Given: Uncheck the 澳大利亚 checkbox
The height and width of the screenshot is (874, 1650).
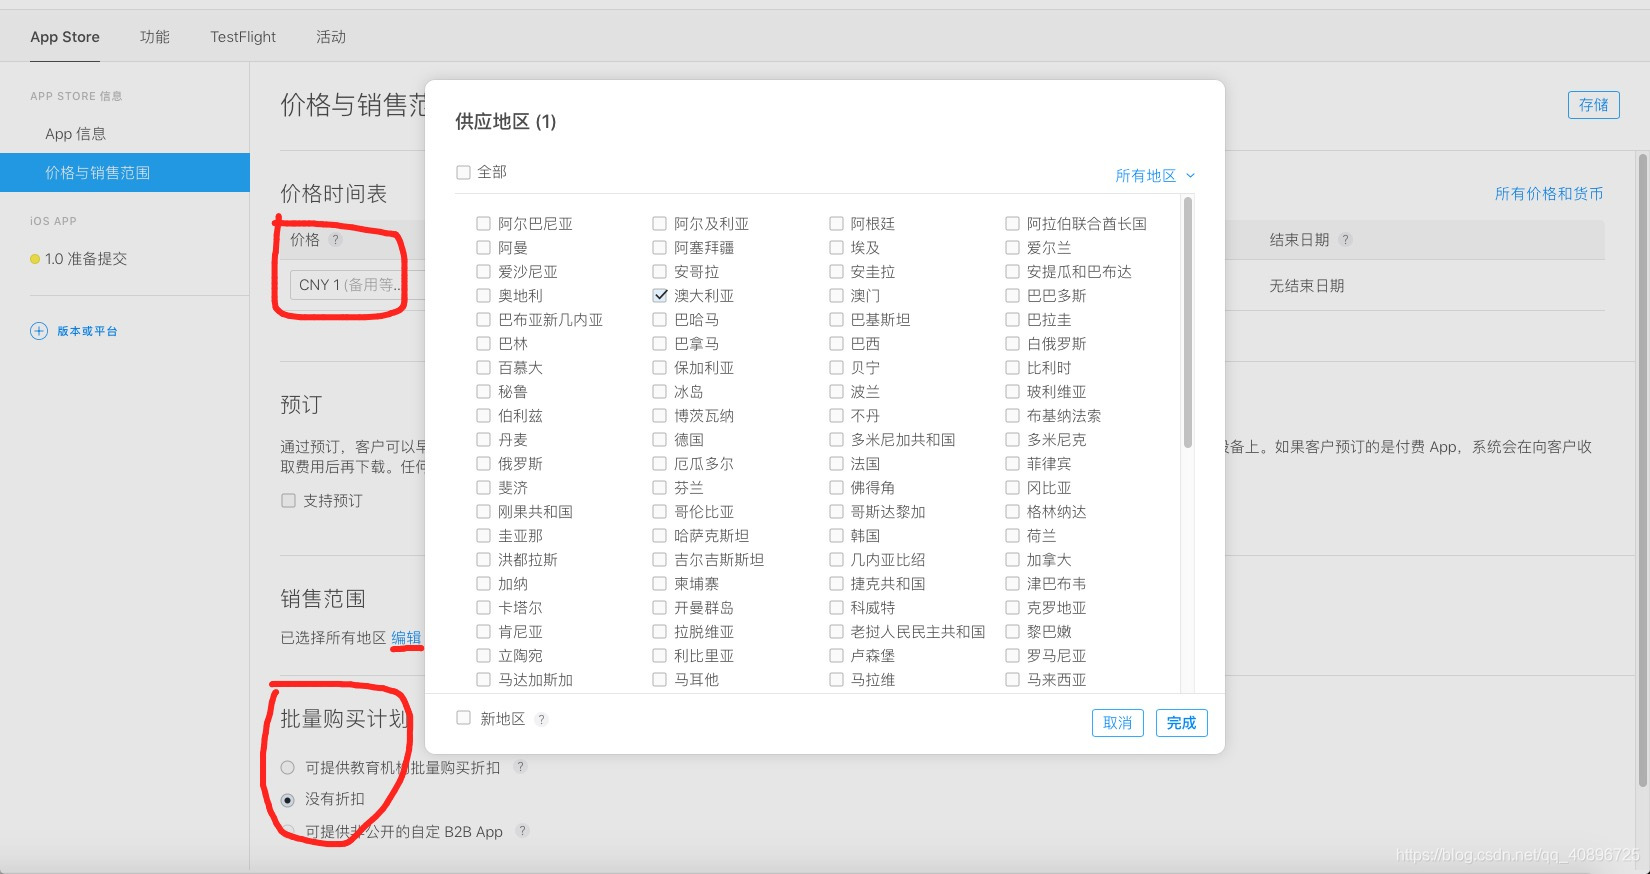Looking at the screenshot, I should 660,295.
